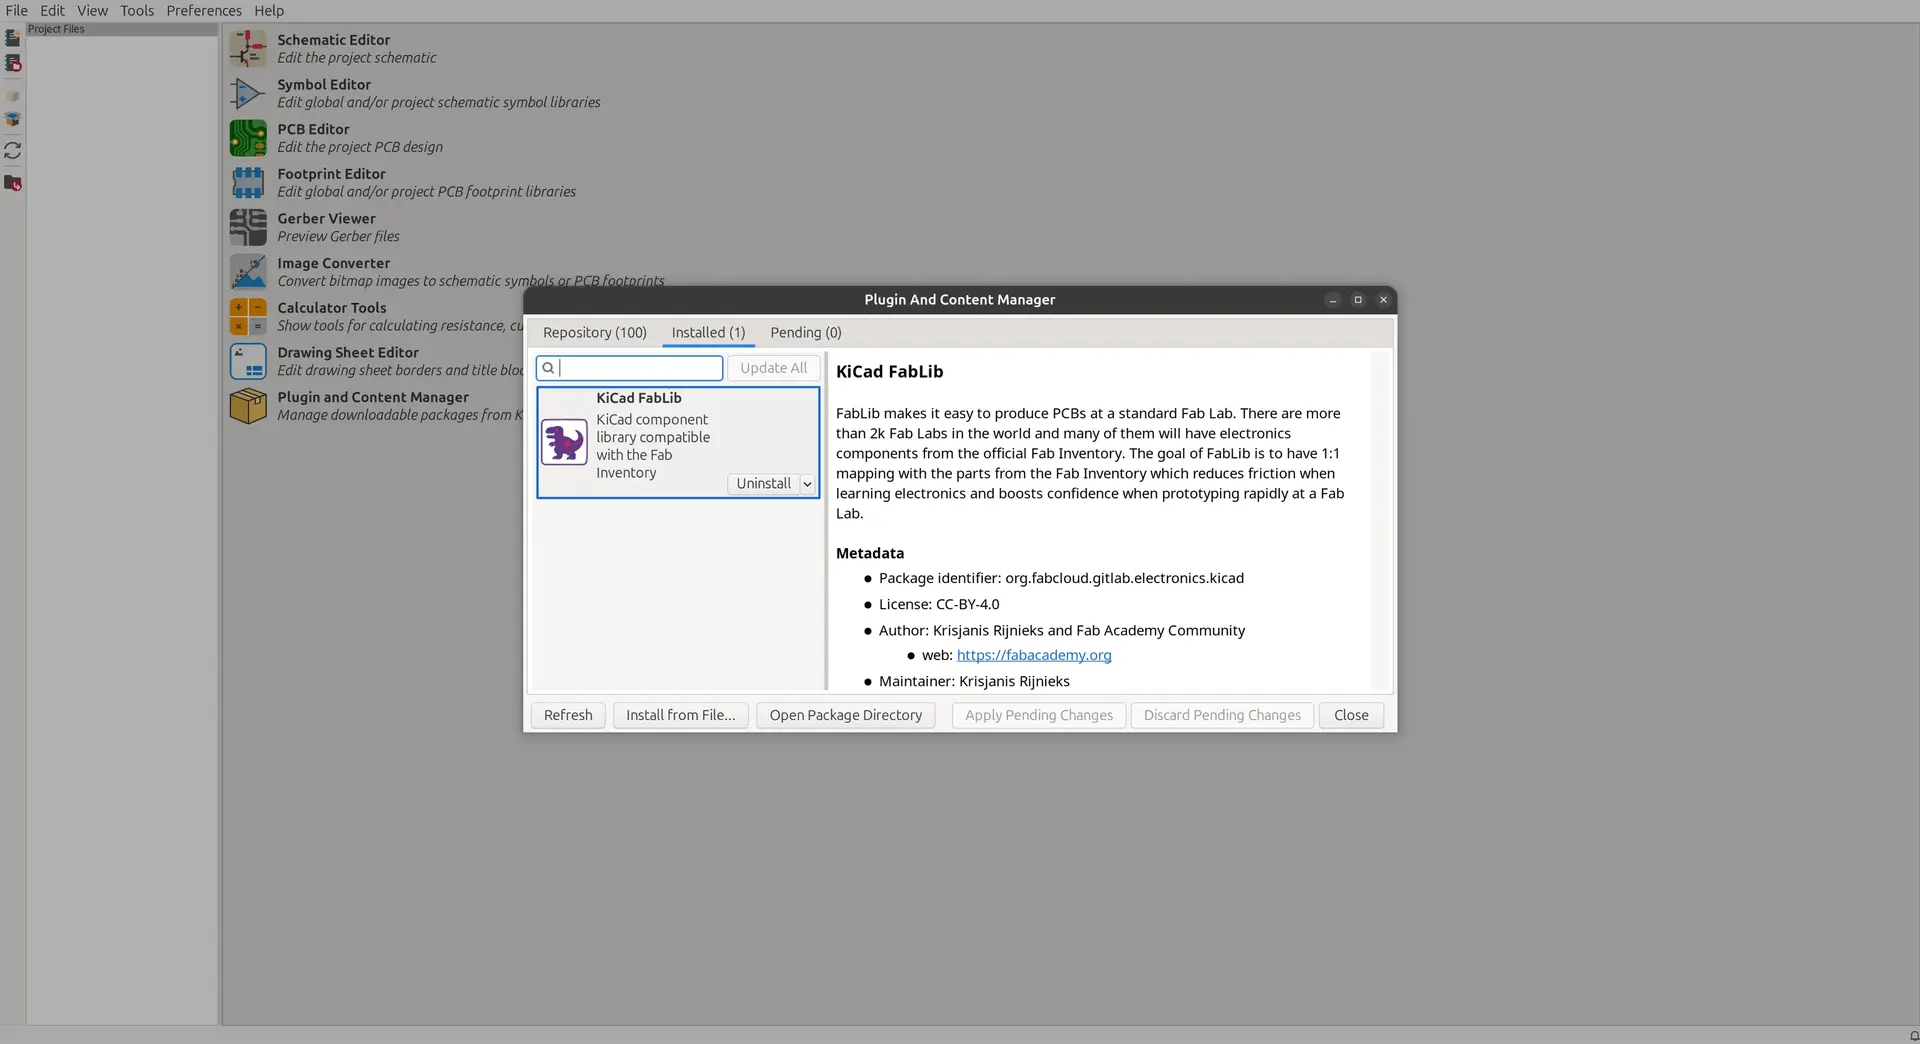Click the New Project icon in left toolbar
Viewport: 1920px width, 1044px height.
(13, 38)
